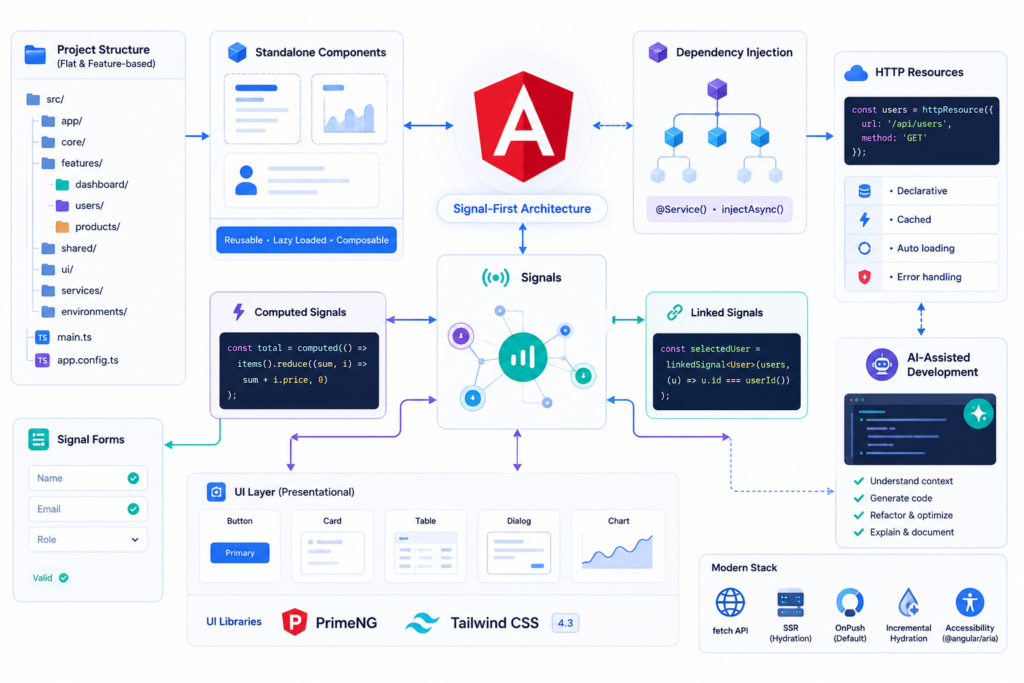Click the Tailwind 4.3 version badge
Image resolution: width=1024 pixels, height=683 pixels.
click(565, 623)
